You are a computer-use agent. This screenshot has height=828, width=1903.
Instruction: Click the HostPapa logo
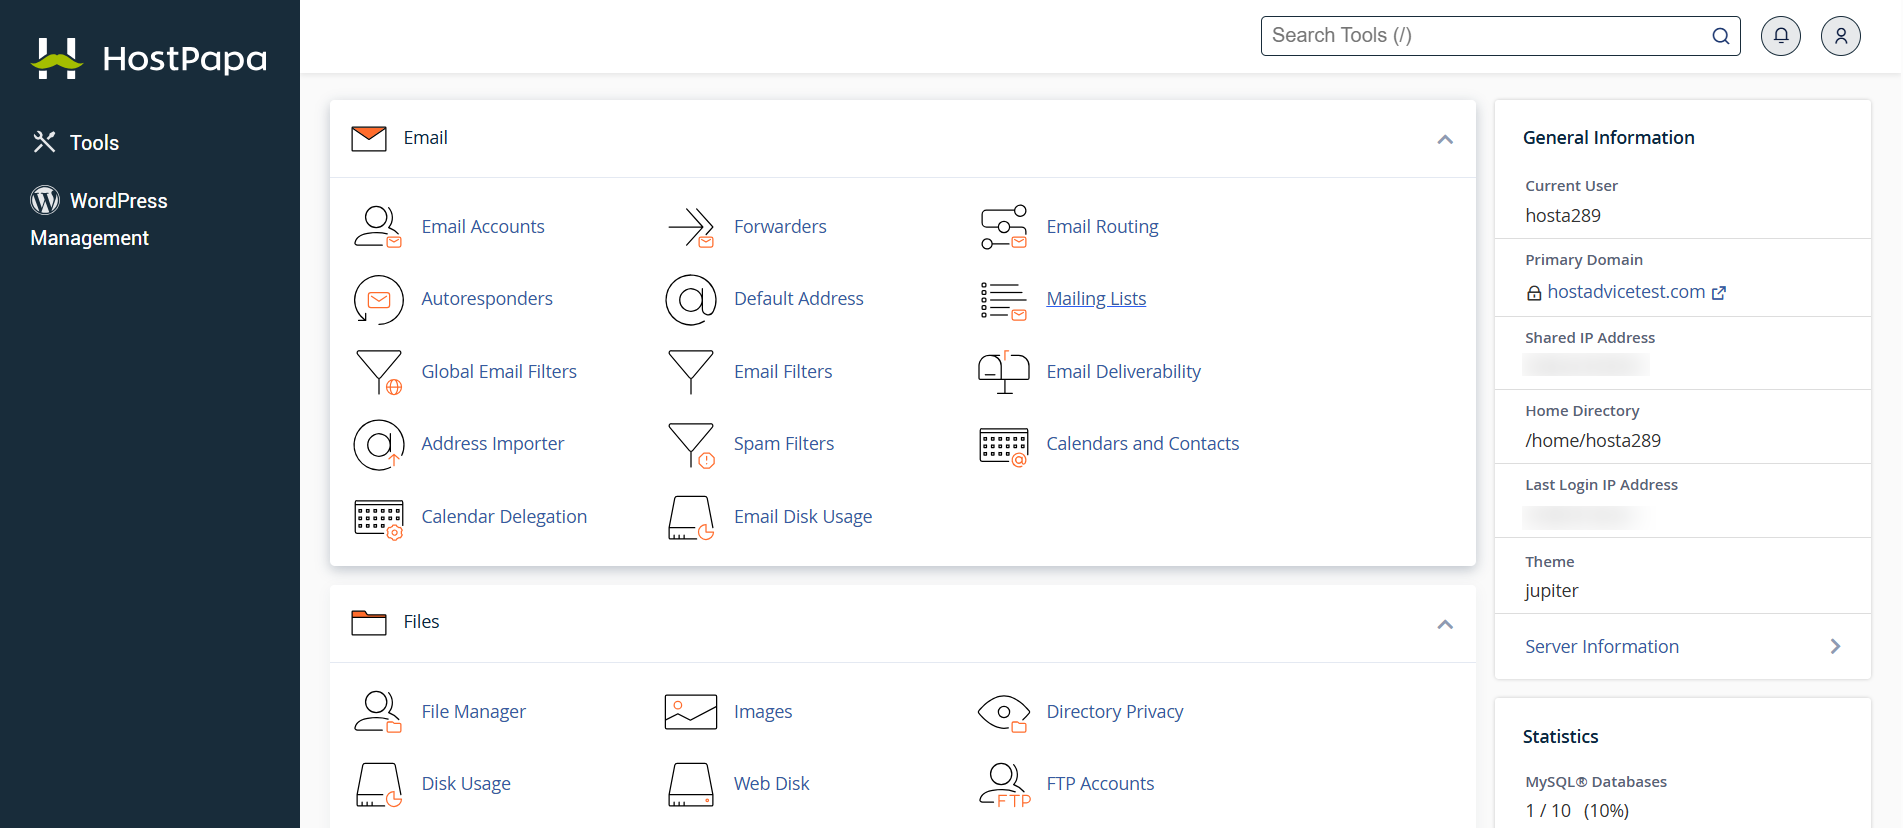150,58
